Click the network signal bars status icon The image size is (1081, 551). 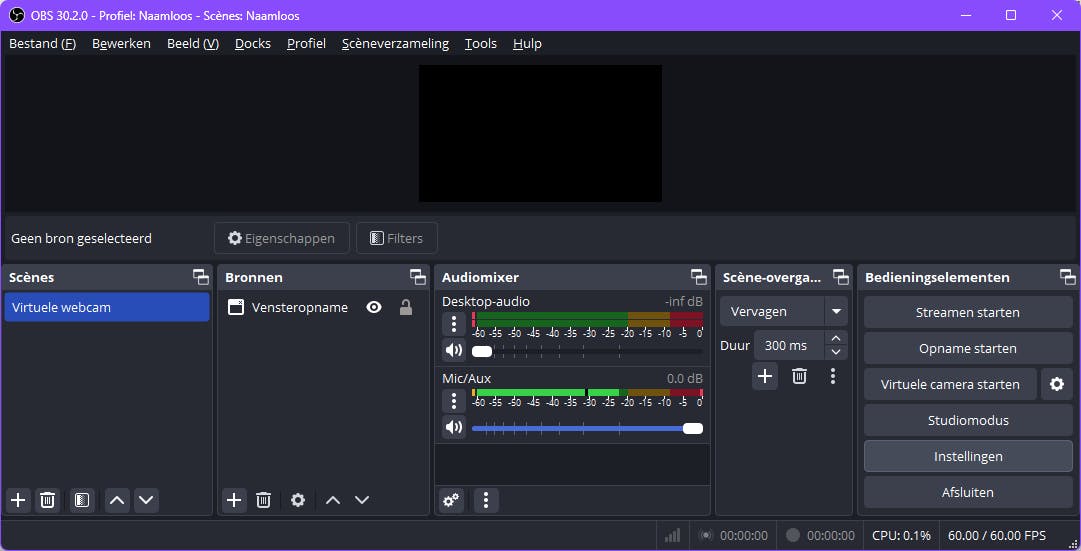click(x=672, y=535)
